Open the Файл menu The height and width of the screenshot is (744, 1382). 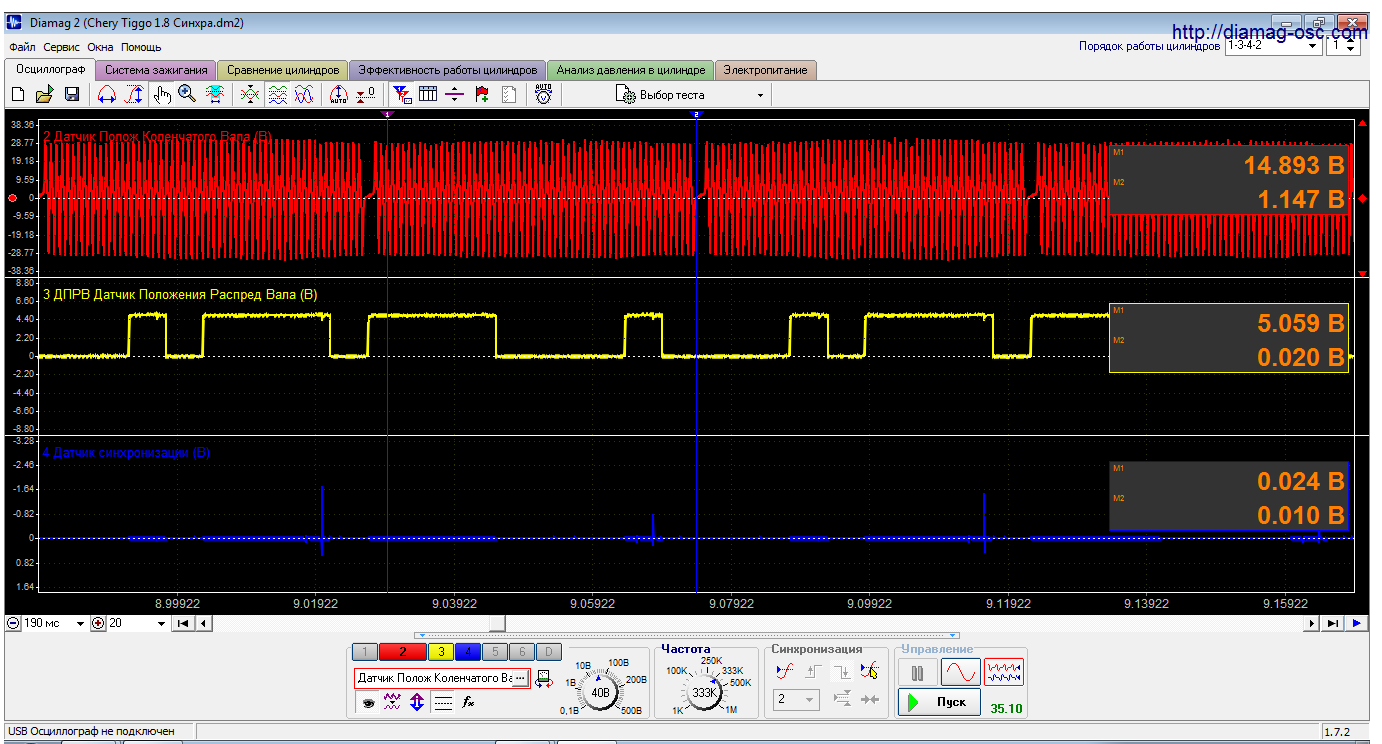22,47
